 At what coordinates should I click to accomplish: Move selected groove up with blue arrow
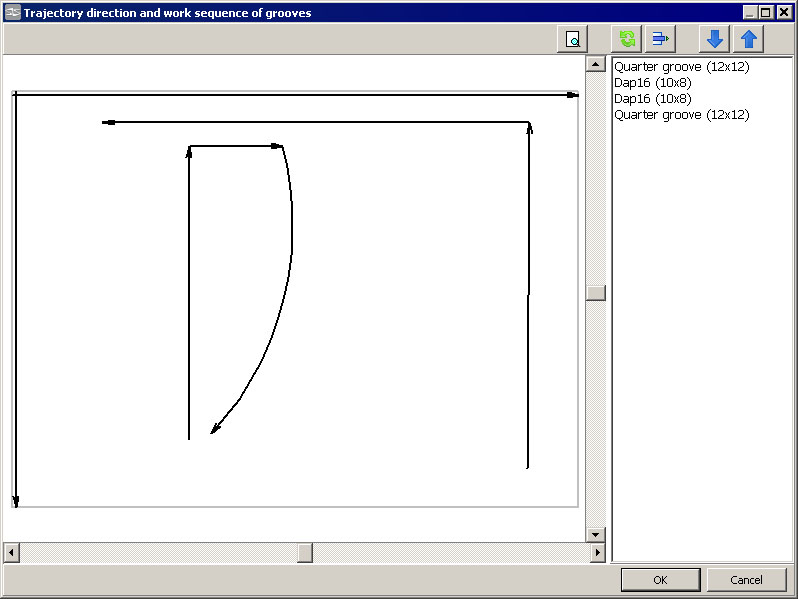click(x=748, y=39)
